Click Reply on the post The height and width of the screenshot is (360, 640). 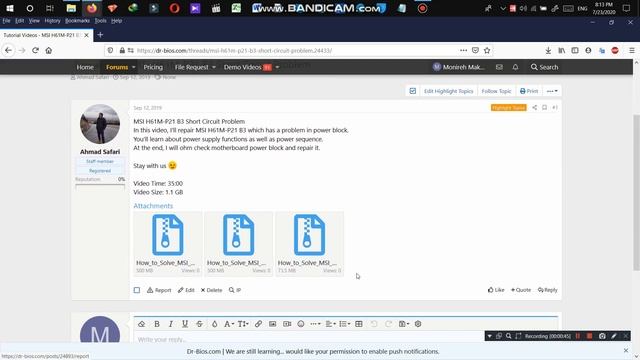(547, 290)
